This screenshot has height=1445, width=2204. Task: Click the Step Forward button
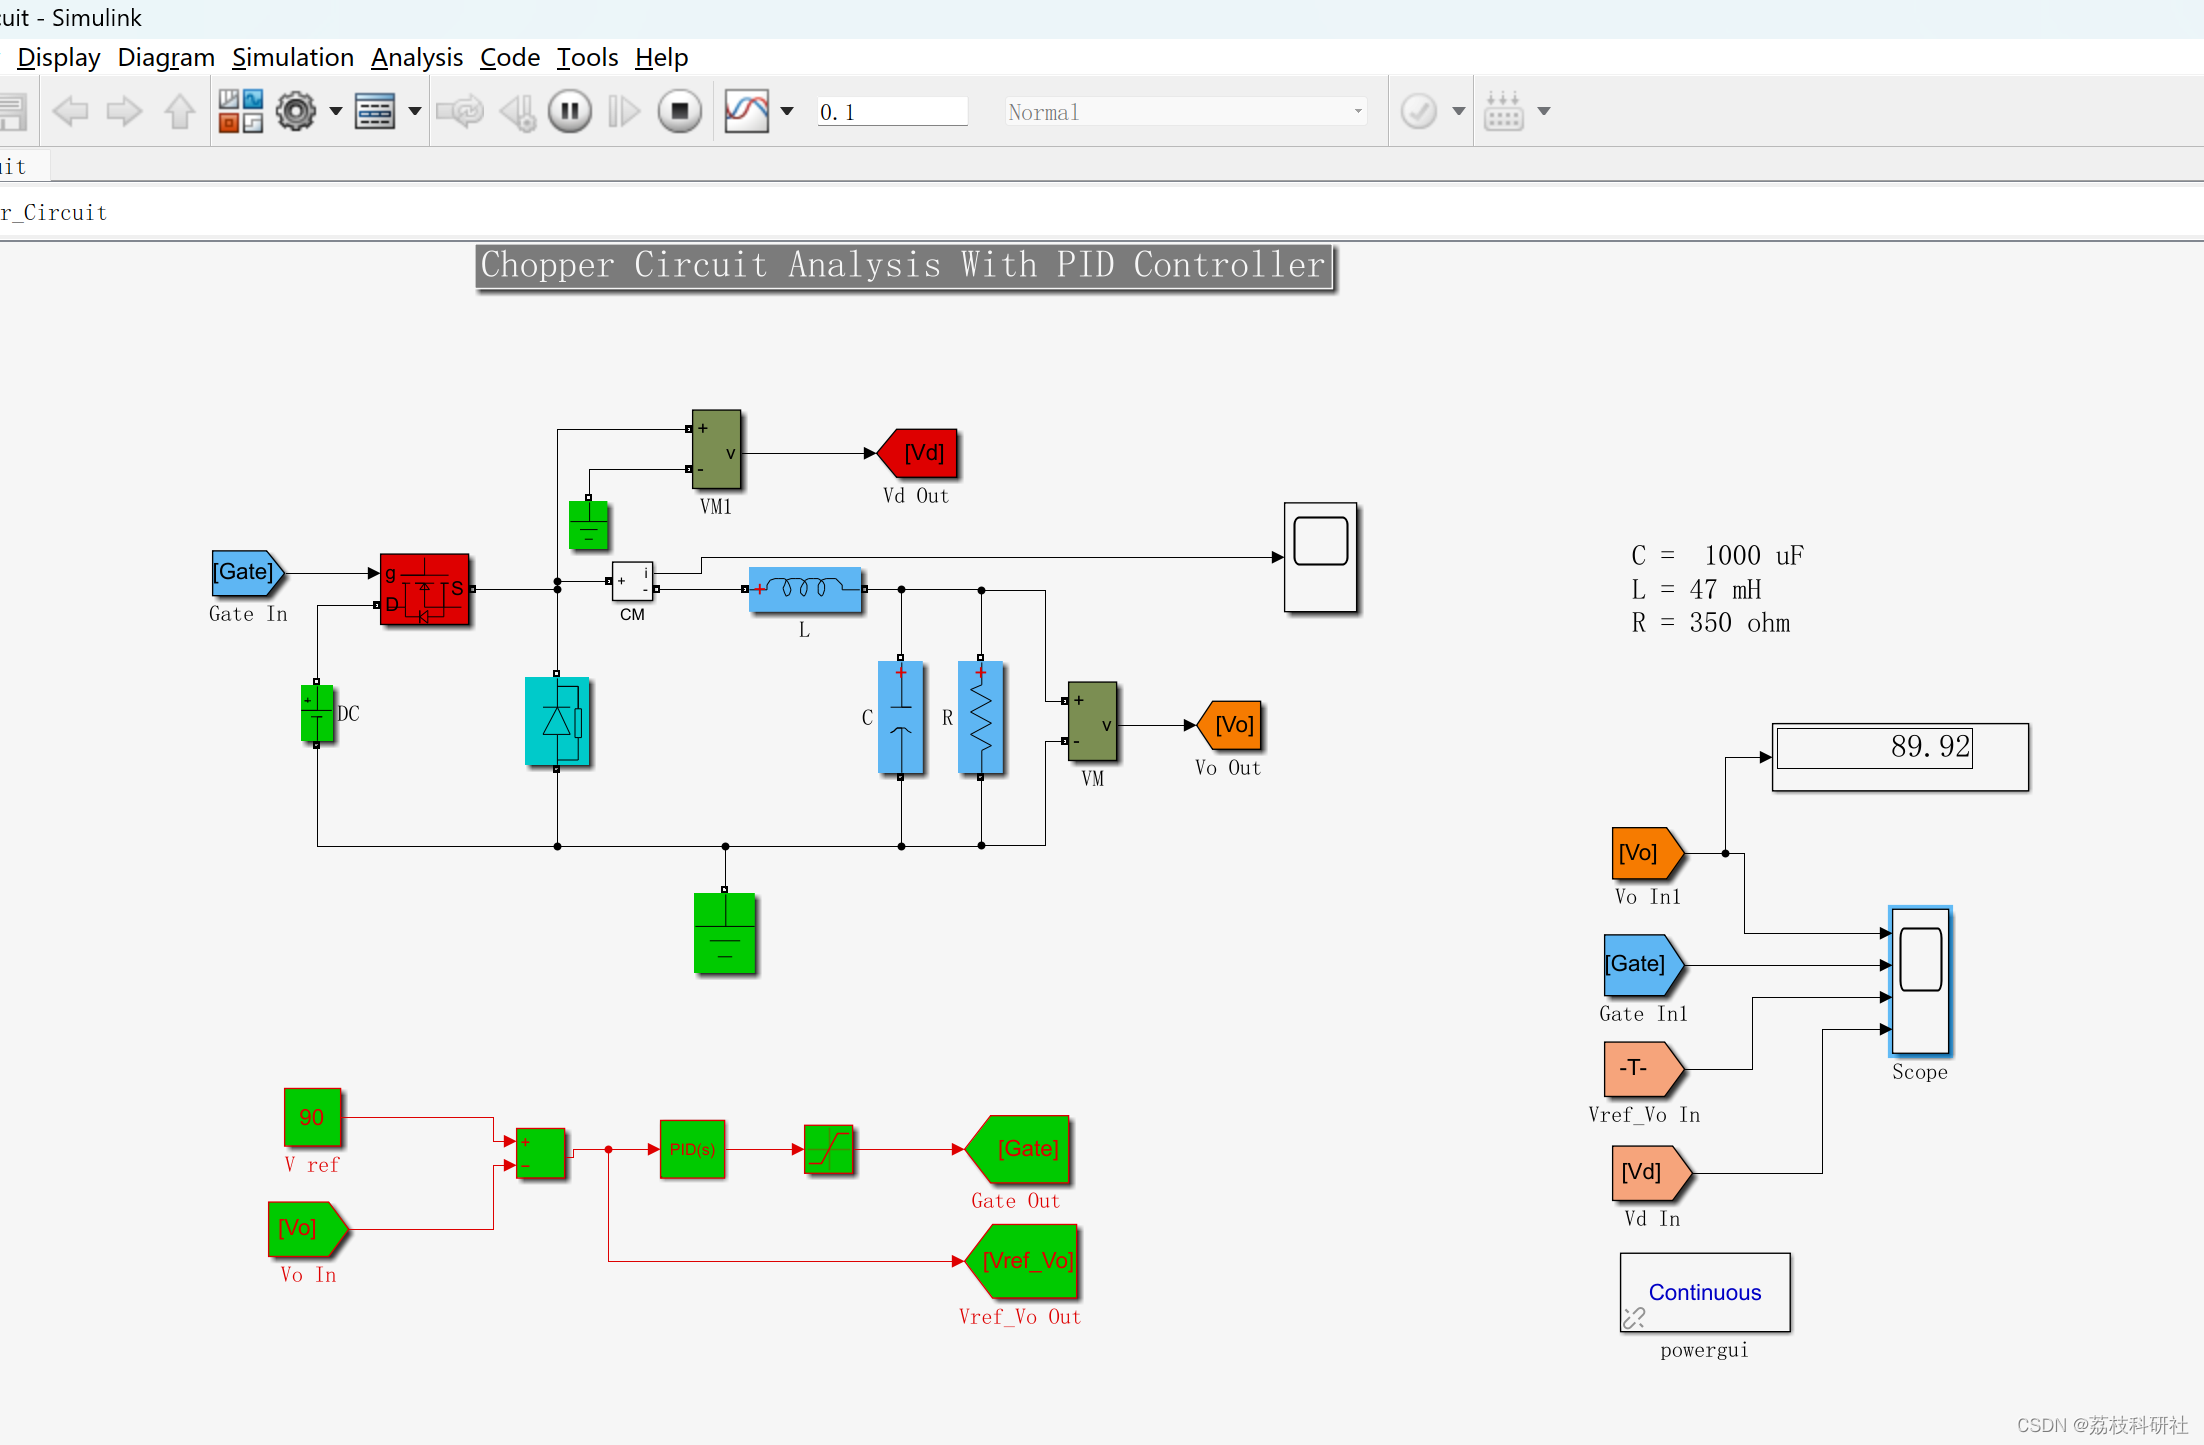pos(624,111)
